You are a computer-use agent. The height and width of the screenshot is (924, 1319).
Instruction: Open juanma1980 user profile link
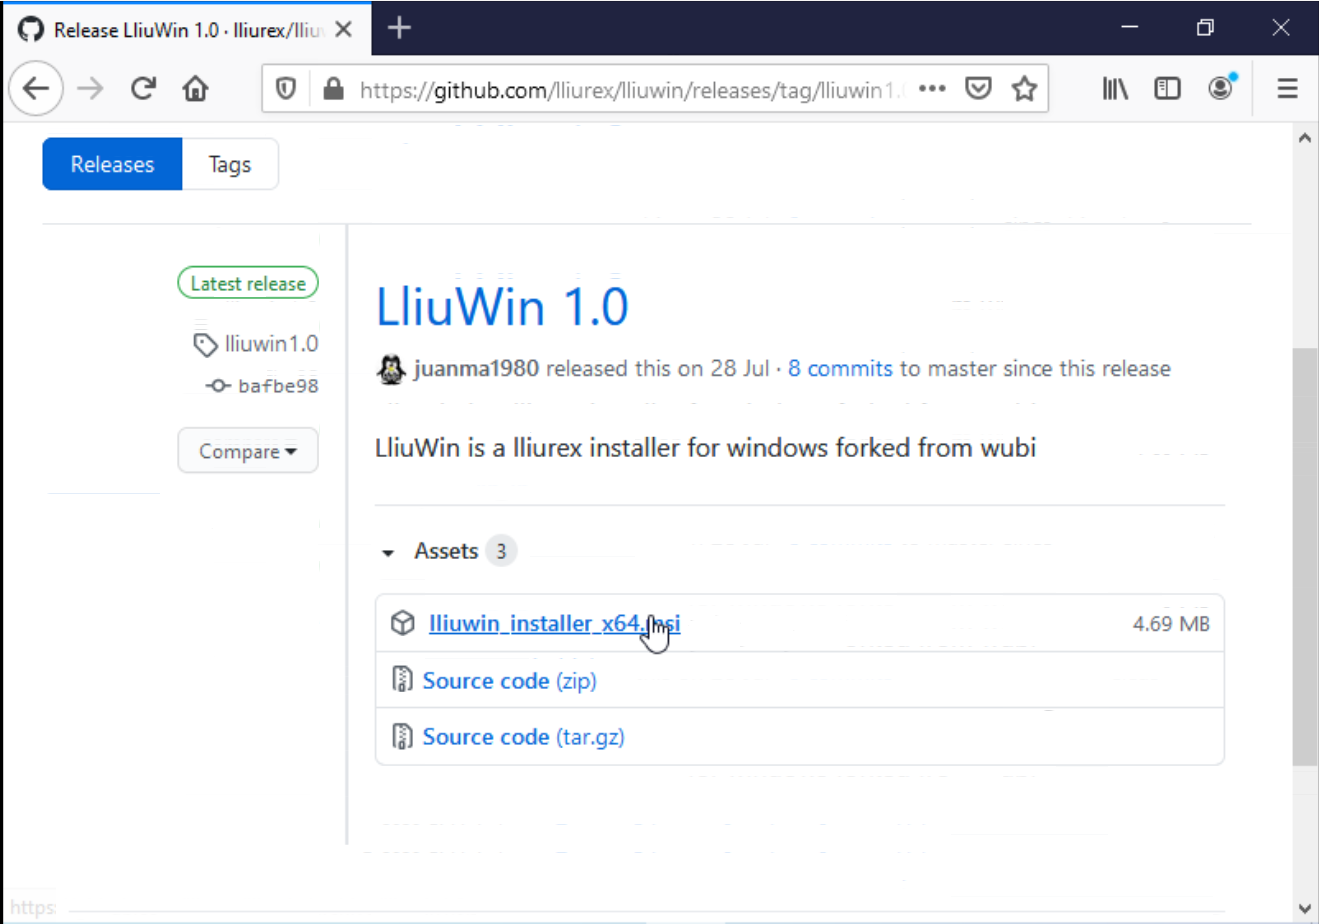coord(476,368)
